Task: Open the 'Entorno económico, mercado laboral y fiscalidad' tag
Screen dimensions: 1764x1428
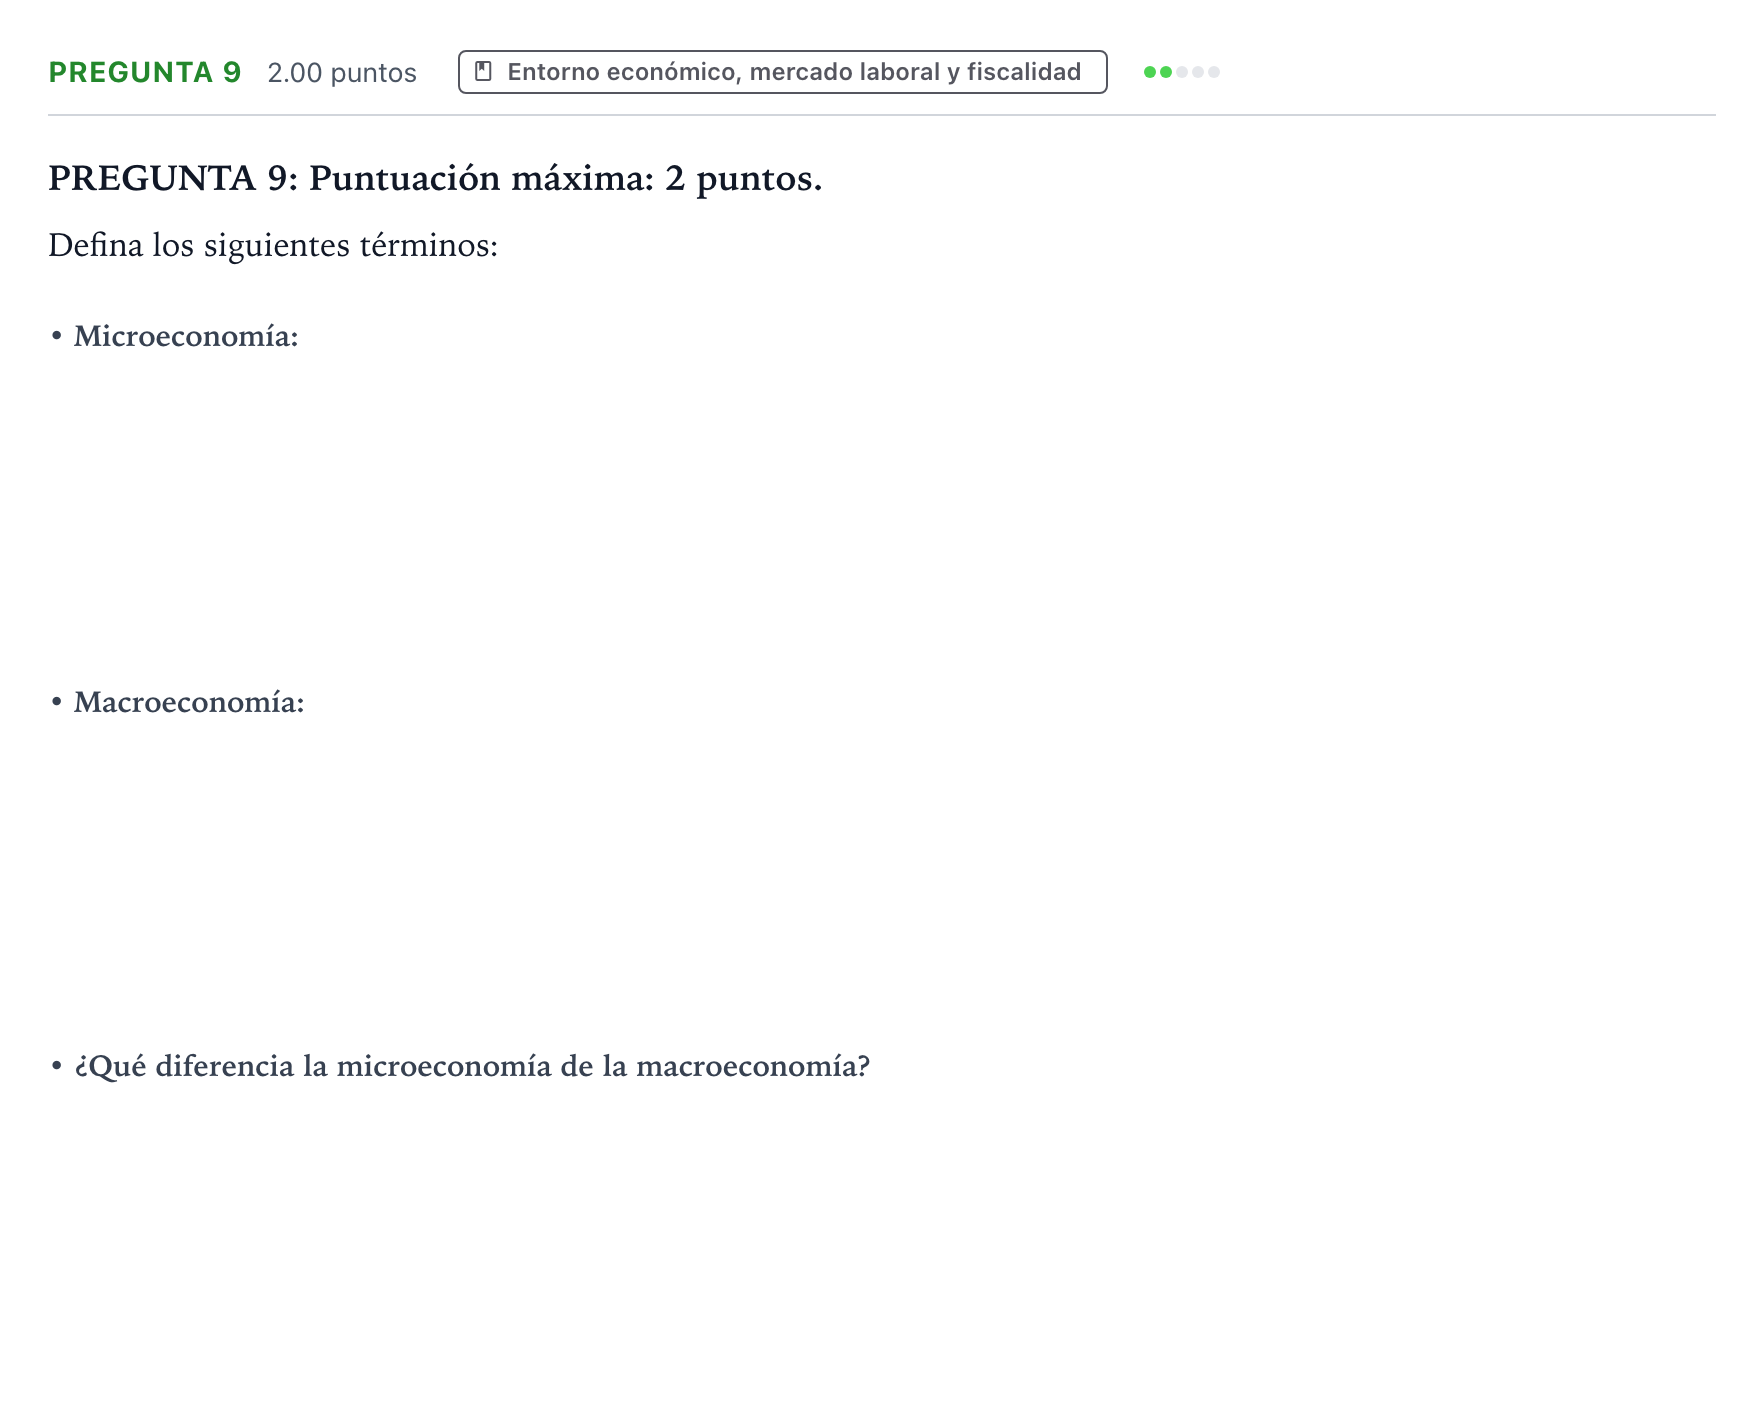Action: click(782, 72)
